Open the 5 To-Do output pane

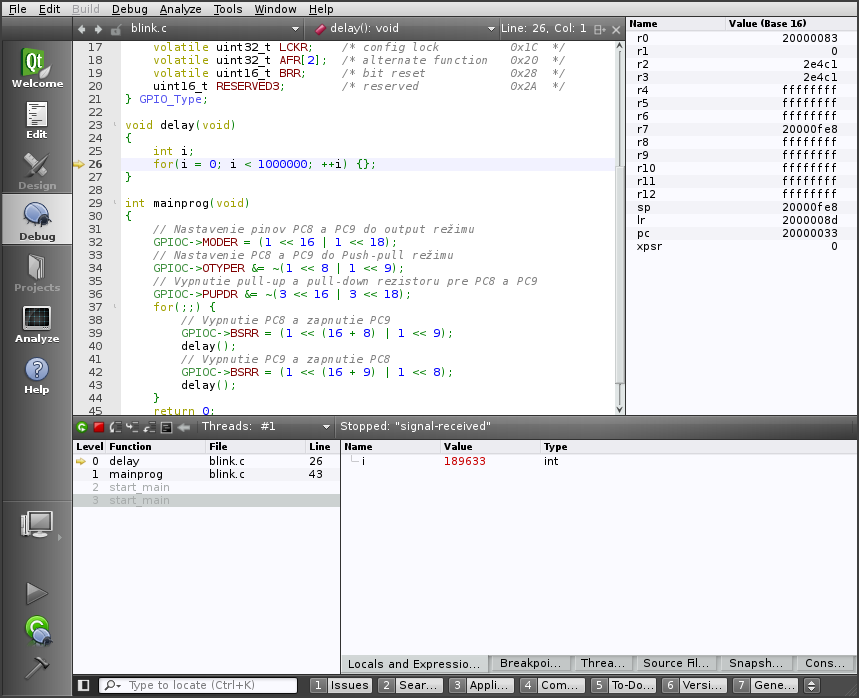pos(623,685)
